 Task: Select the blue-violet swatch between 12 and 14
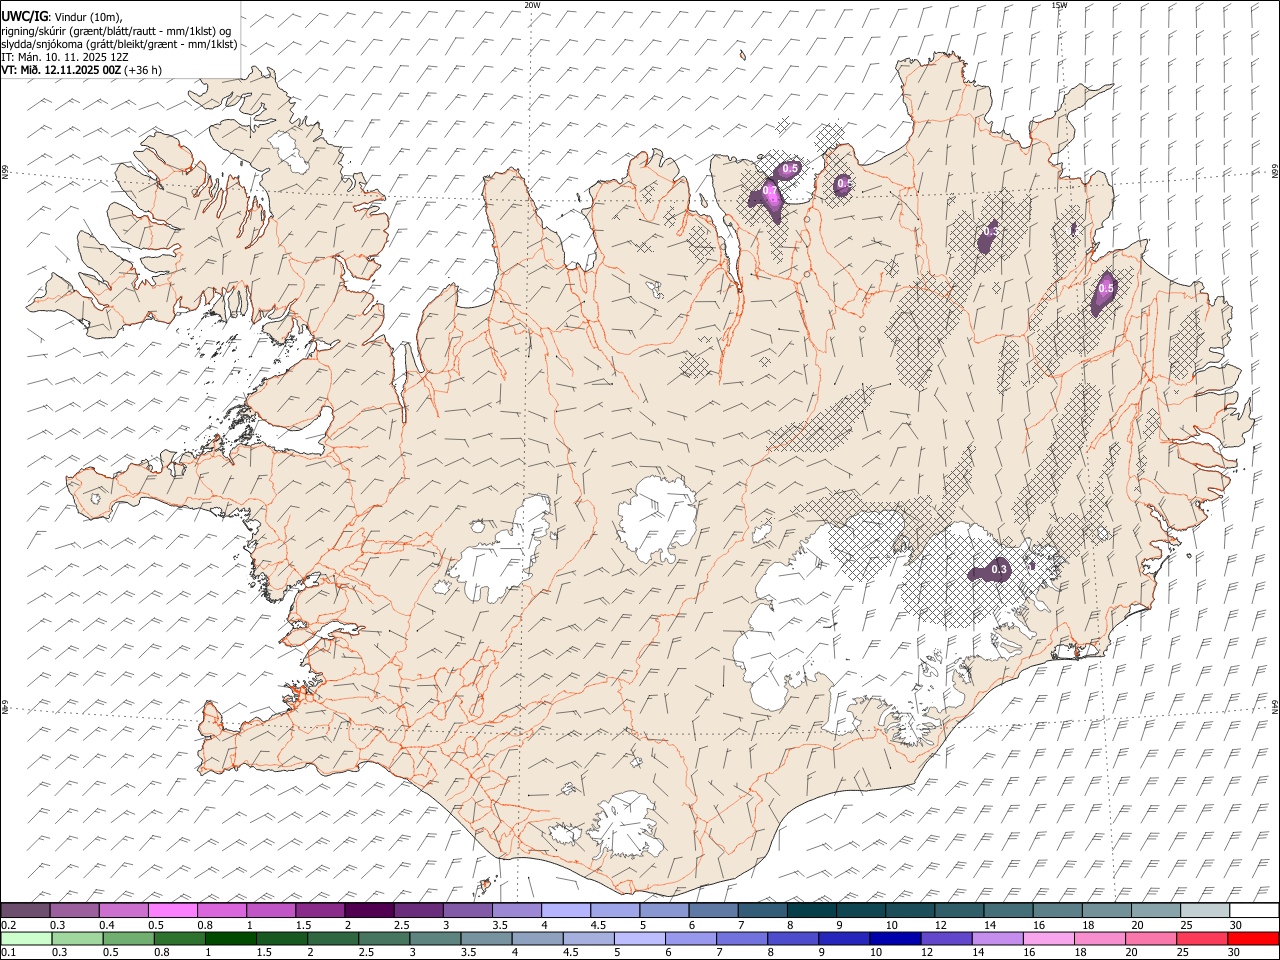click(945, 939)
